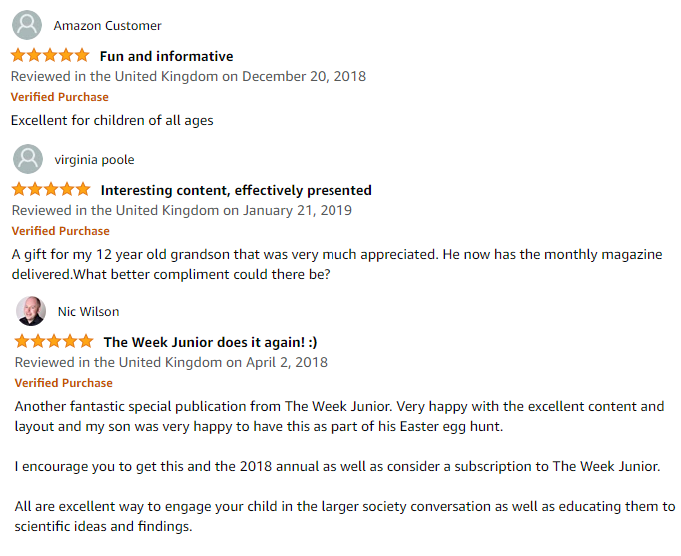This screenshot has width=681, height=556.
Task: Click Verified Purchase under the December 2018 review
Action: click(60, 97)
